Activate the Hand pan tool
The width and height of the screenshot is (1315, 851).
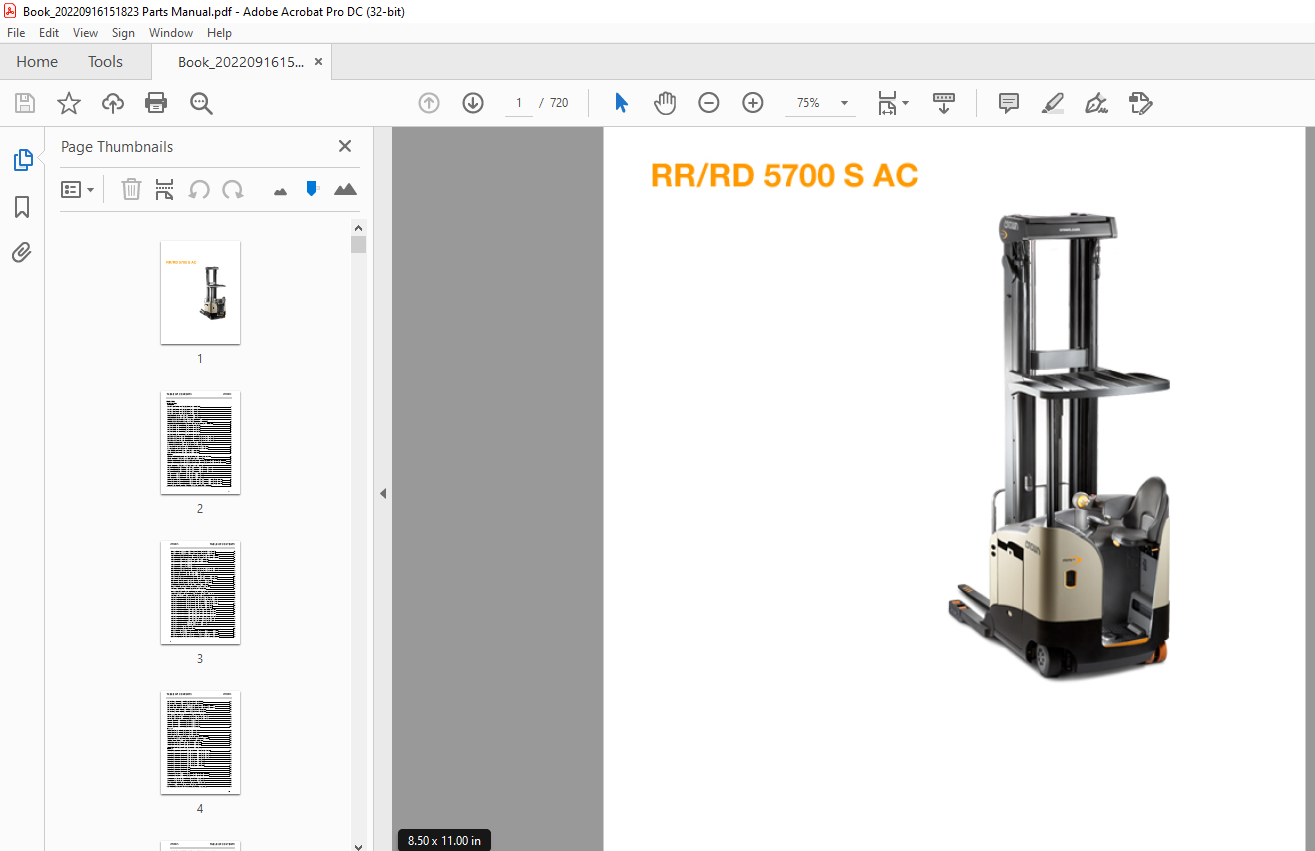click(665, 103)
